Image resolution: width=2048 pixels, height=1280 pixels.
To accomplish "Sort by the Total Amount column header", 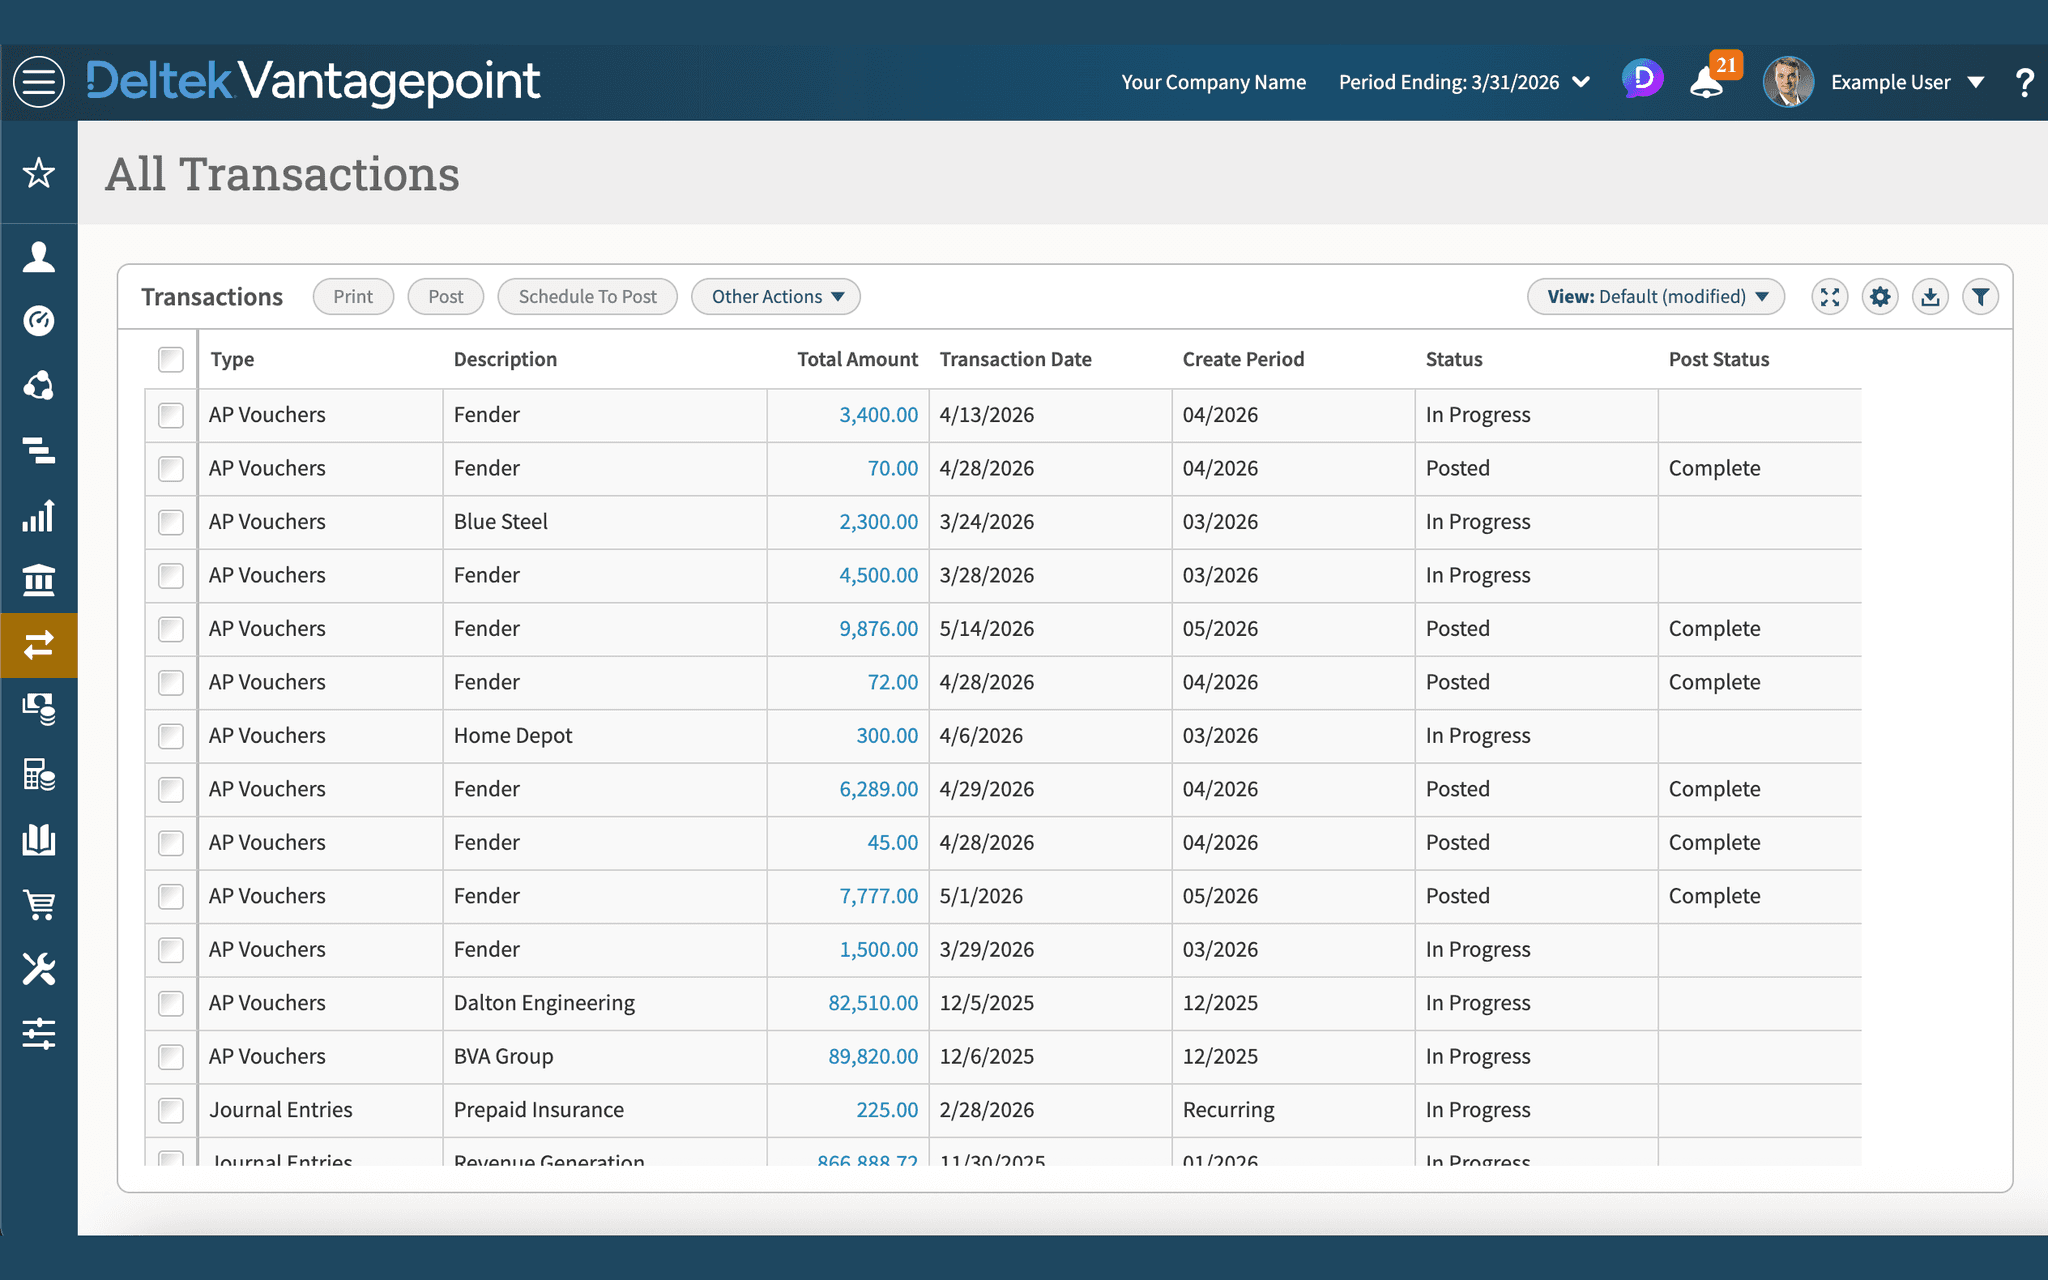I will [x=857, y=359].
